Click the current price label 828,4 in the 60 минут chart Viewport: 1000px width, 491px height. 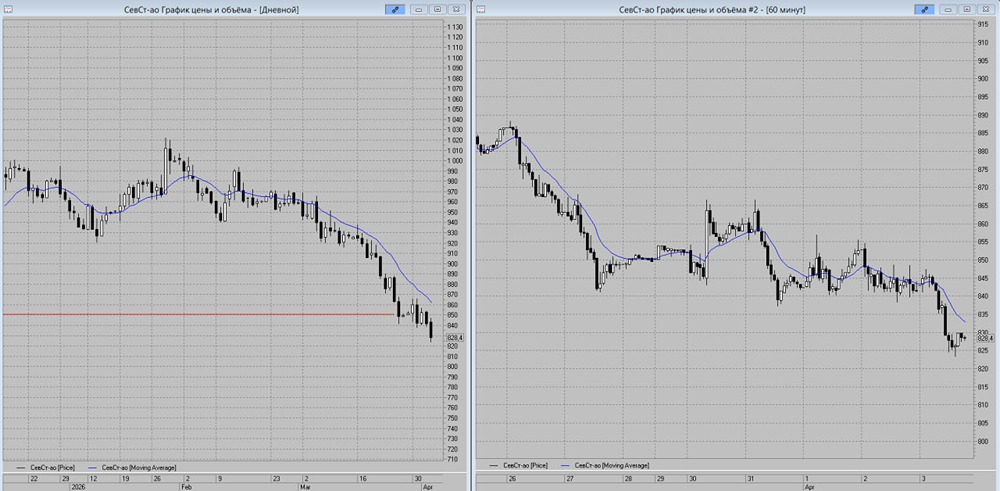point(987,339)
